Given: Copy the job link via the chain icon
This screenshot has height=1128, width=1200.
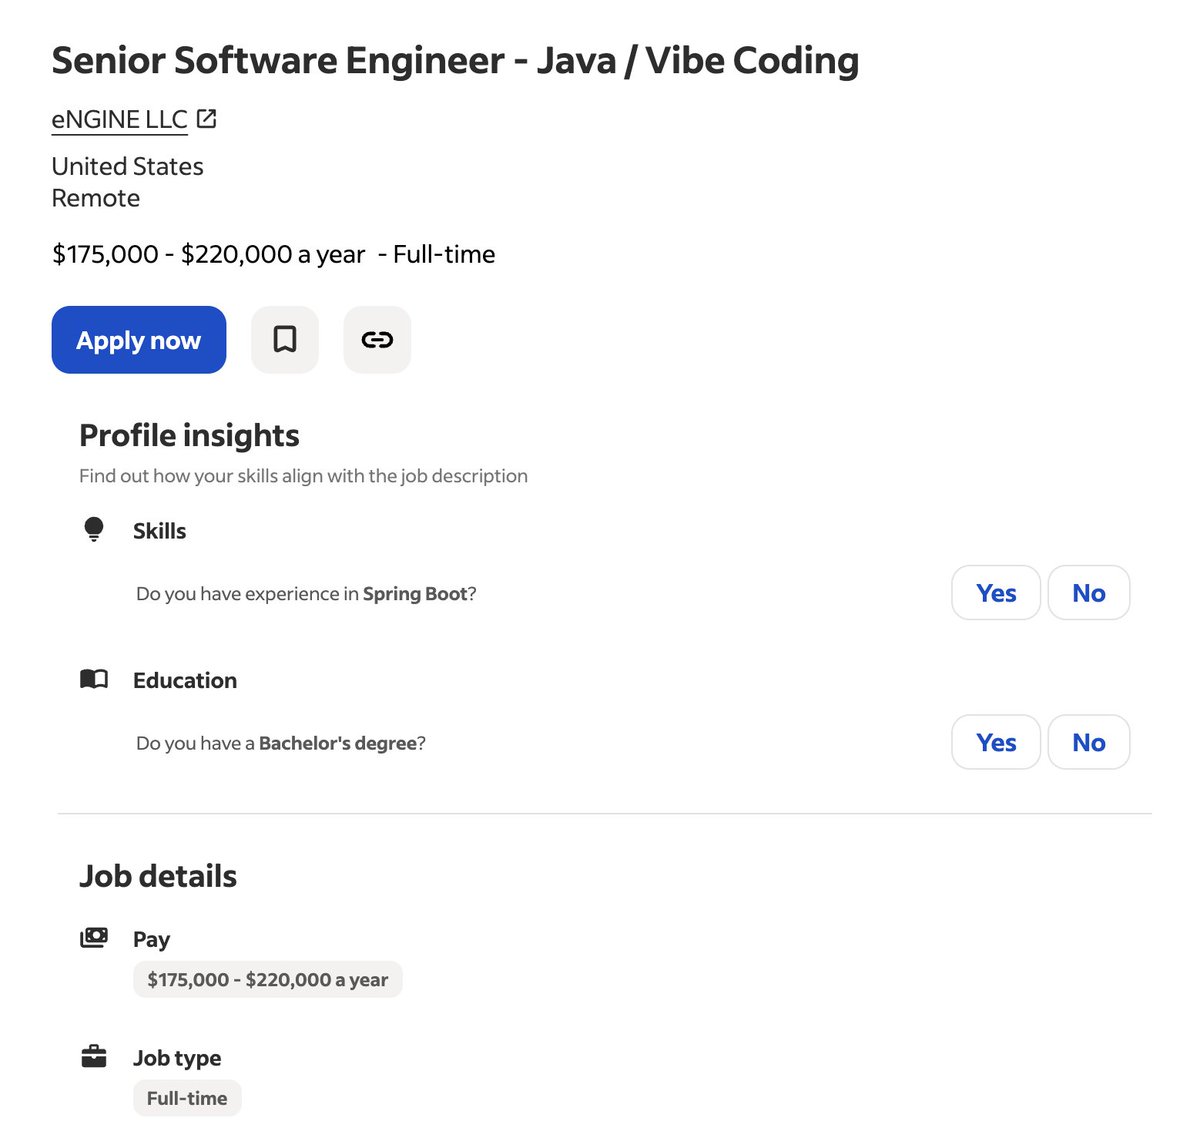Looking at the screenshot, I should tap(376, 339).
